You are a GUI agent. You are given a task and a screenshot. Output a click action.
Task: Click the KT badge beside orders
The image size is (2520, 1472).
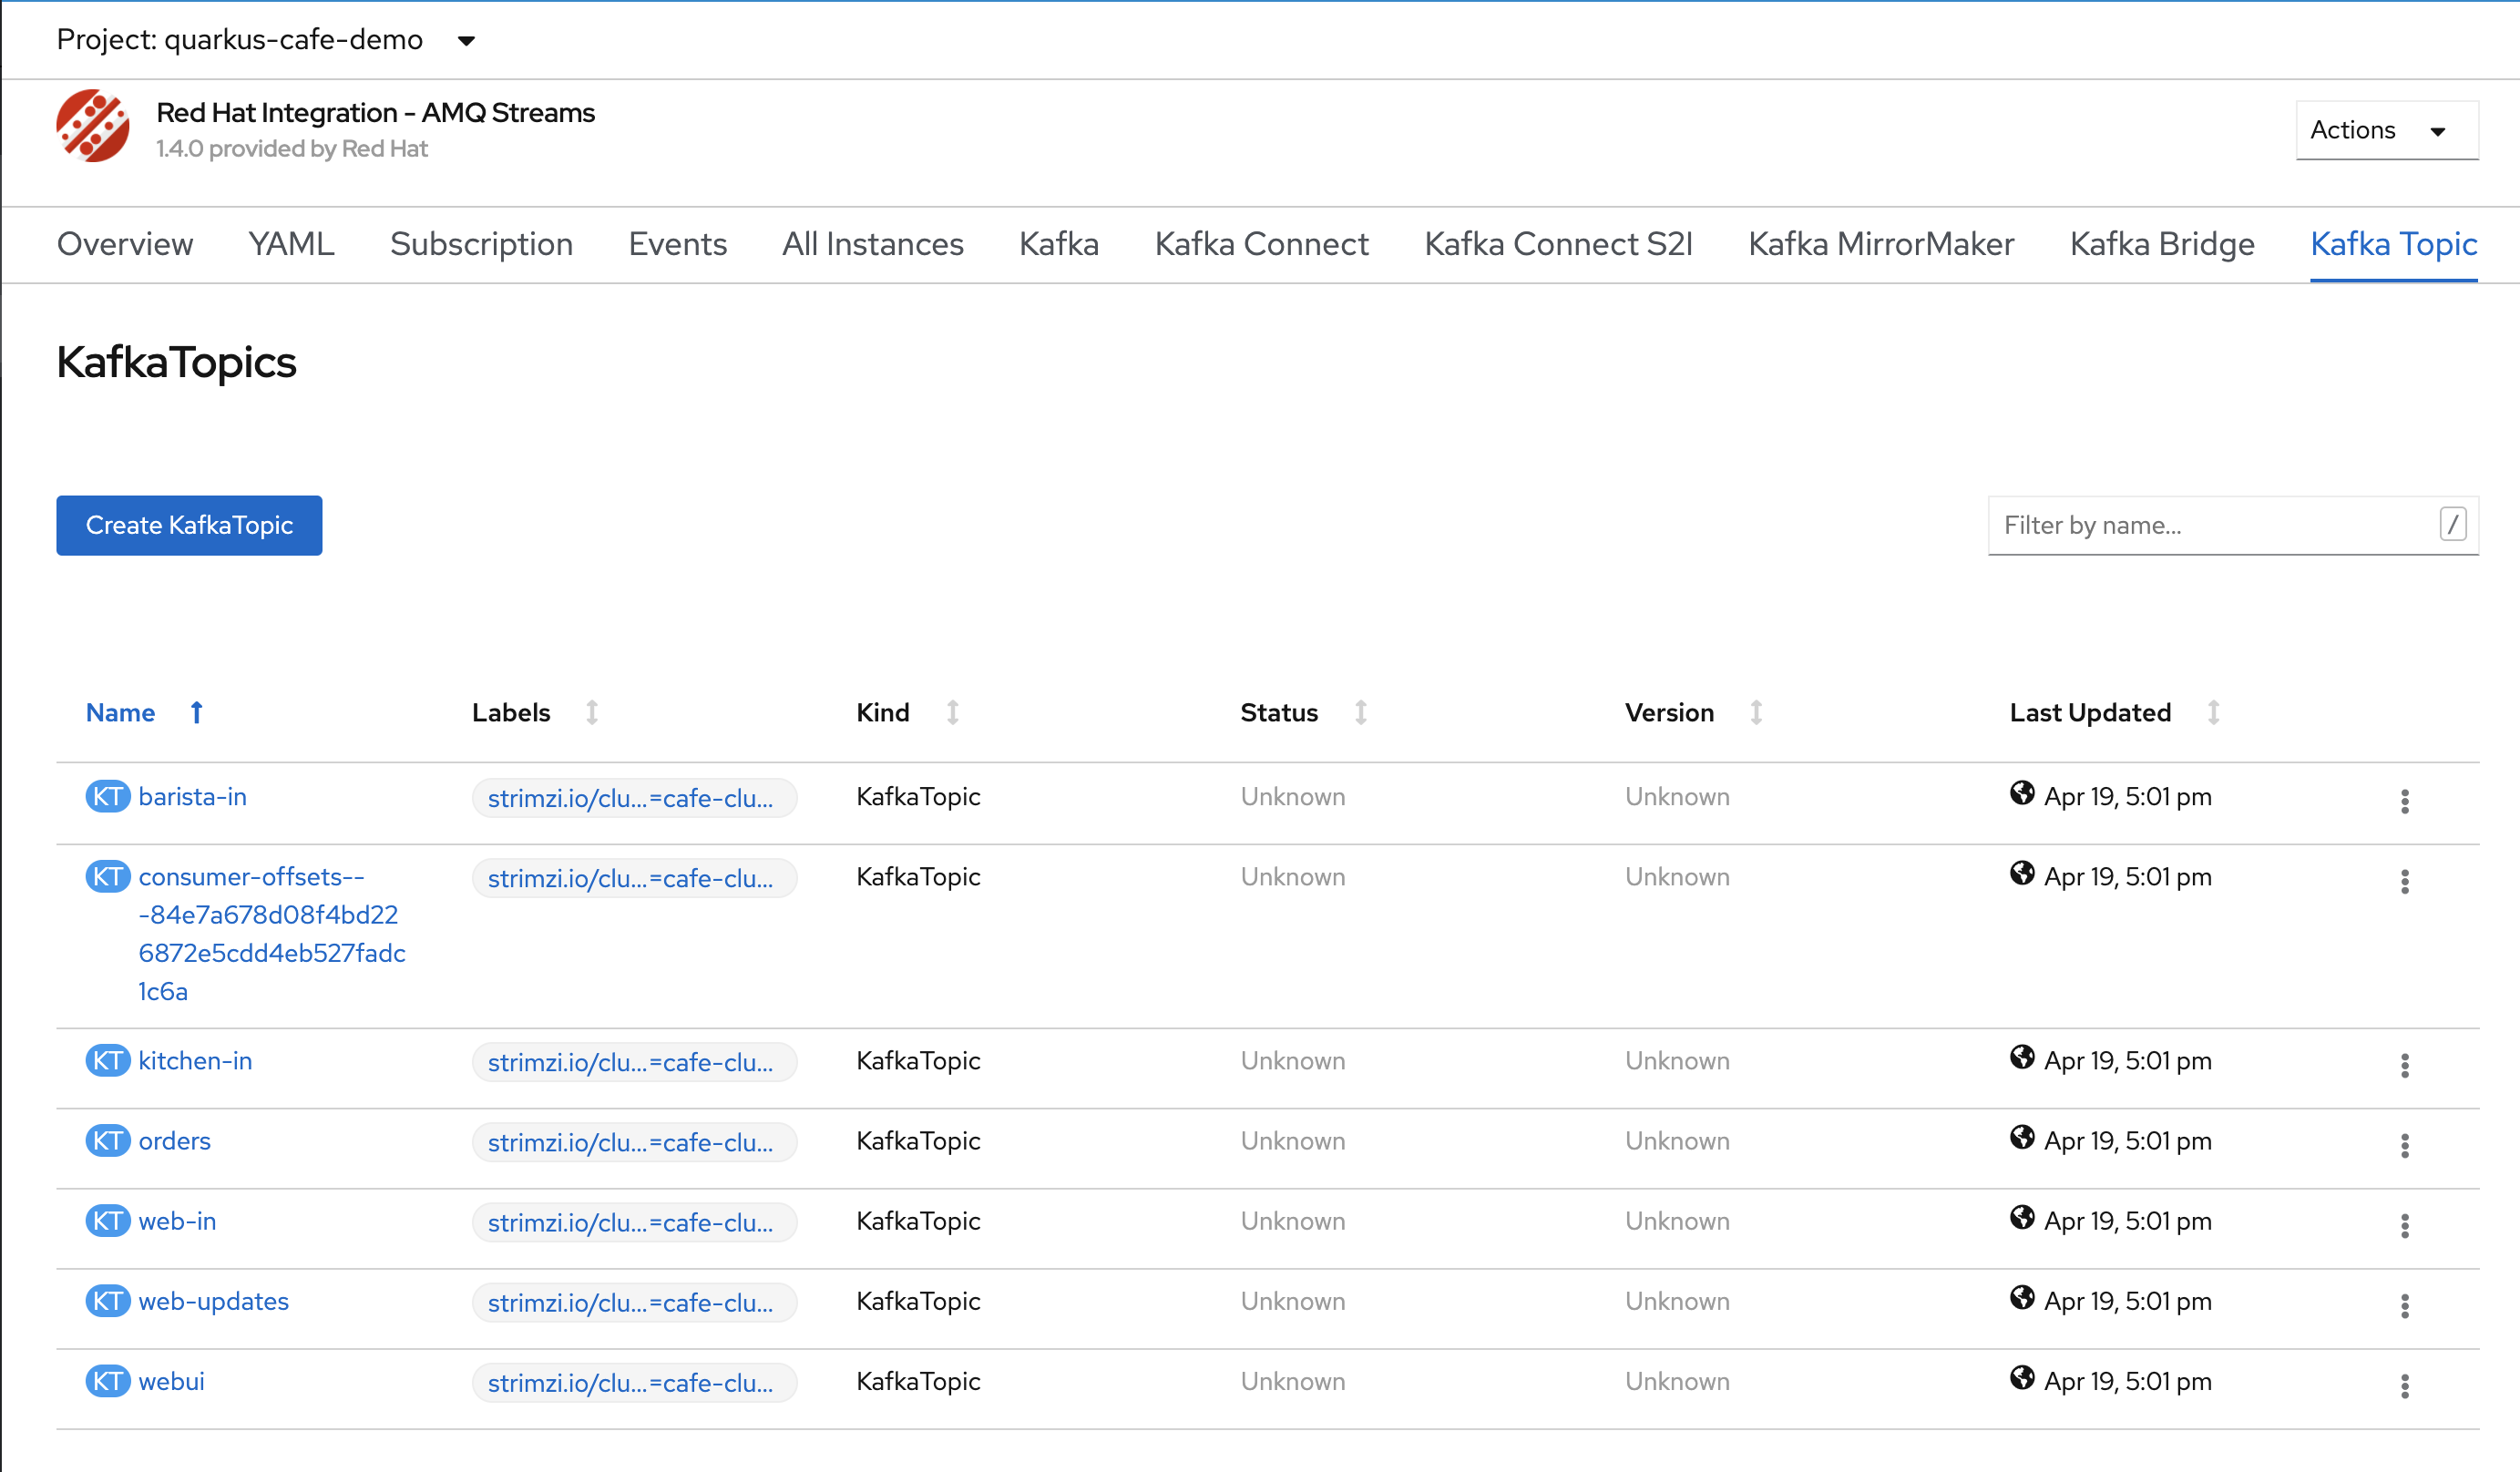(107, 1141)
